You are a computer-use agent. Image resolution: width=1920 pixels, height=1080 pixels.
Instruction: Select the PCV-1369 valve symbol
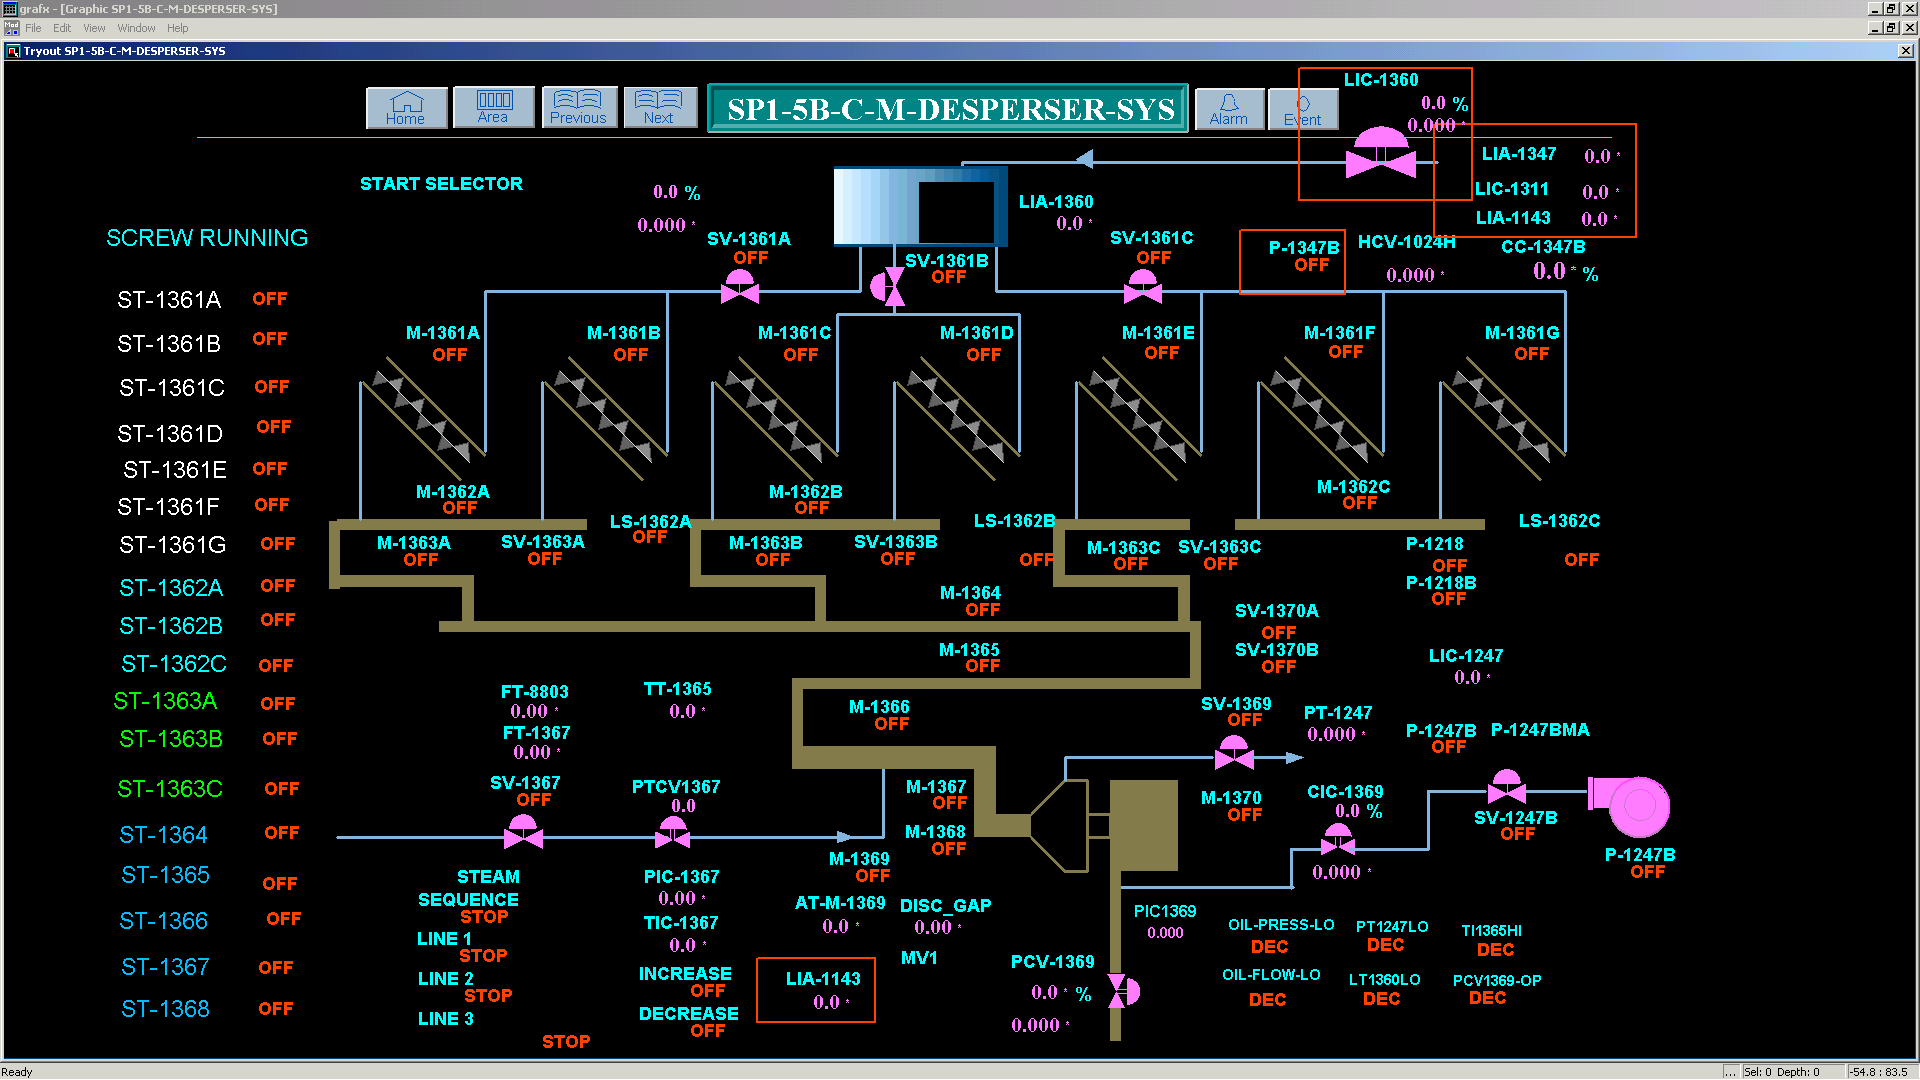pos(1119,991)
